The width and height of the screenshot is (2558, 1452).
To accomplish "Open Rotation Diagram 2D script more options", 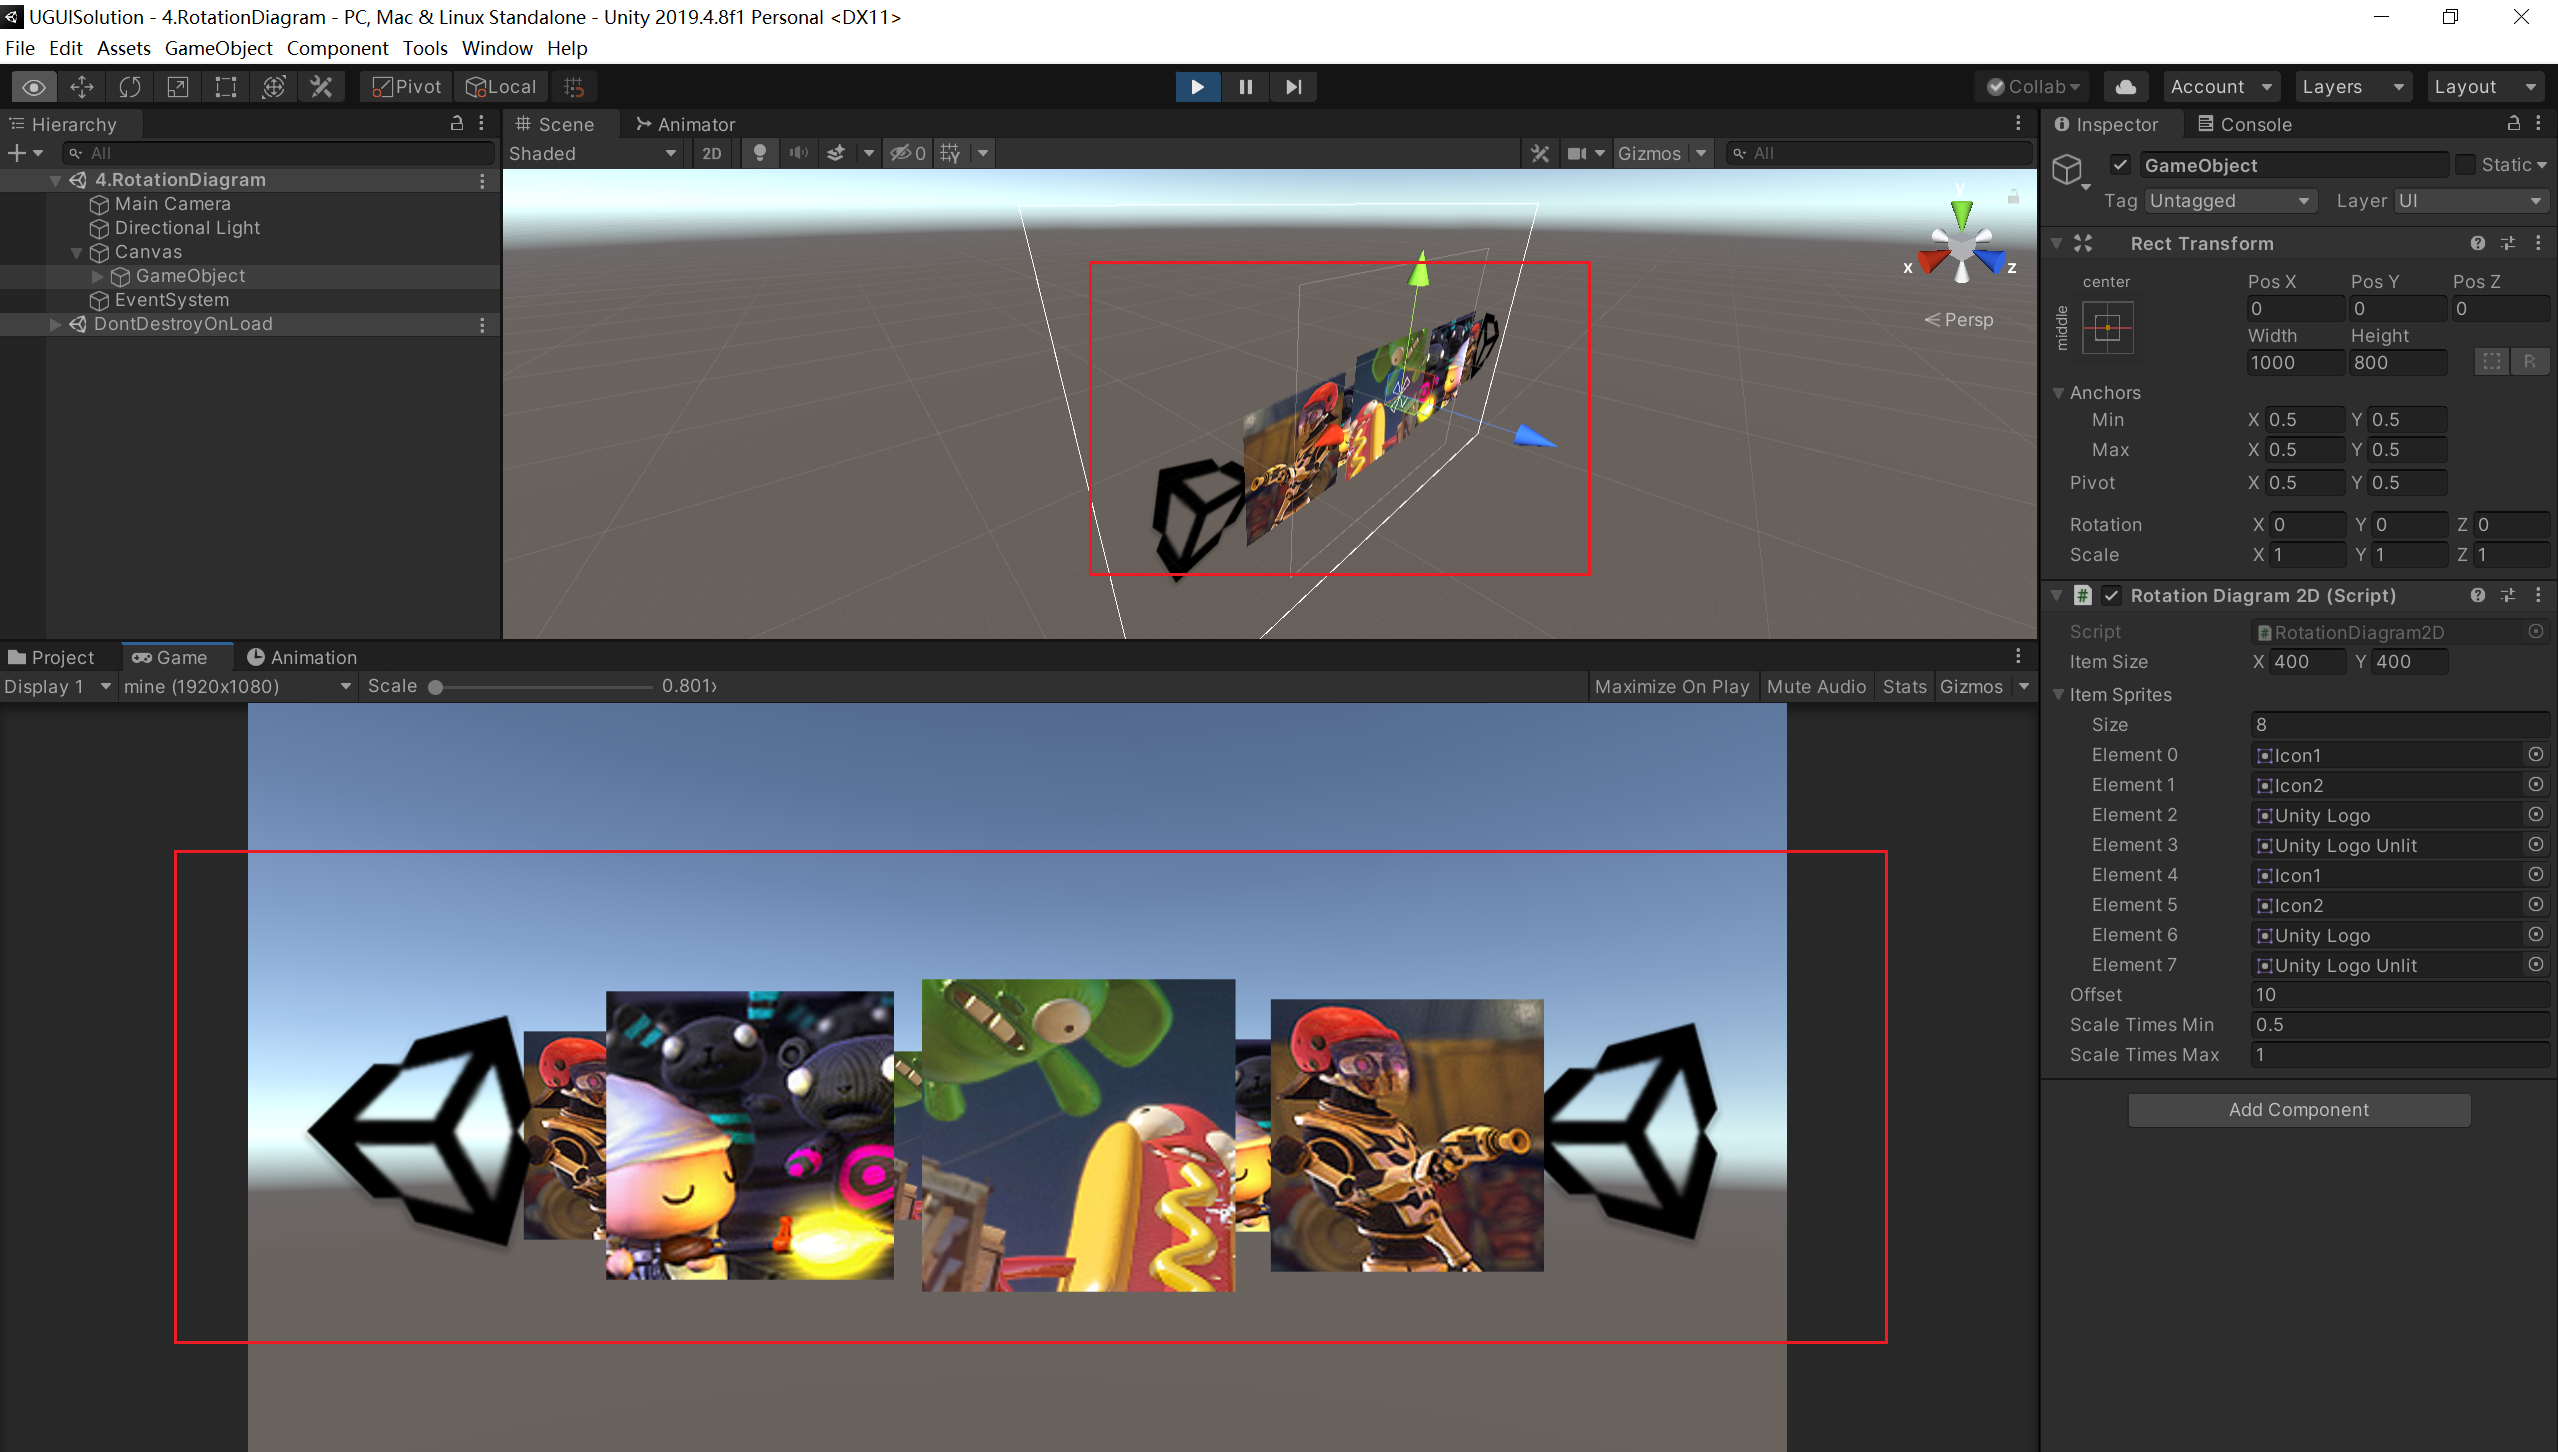I will (x=2538, y=595).
